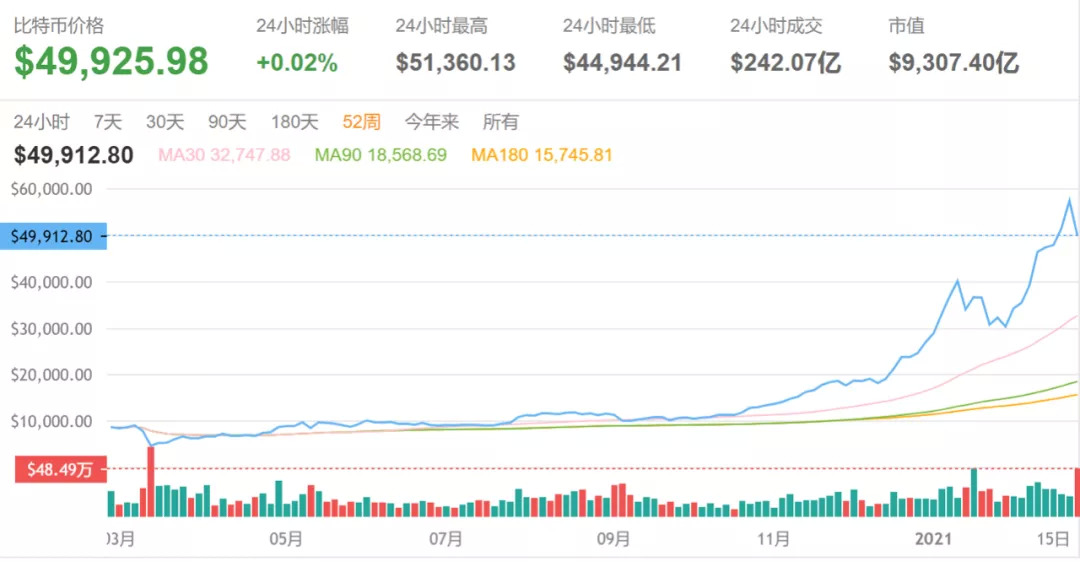Show 所有 full price history

click(501, 122)
